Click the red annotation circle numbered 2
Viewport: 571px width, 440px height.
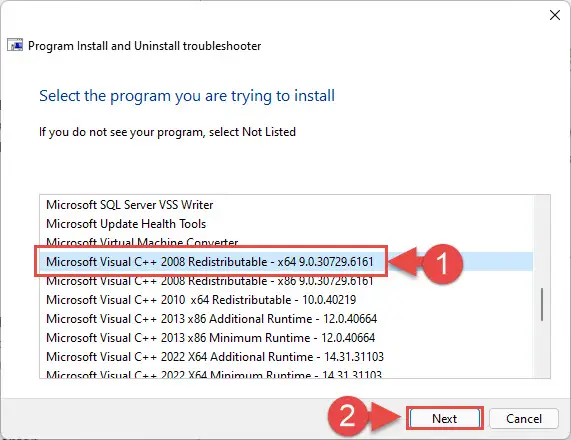347,416
